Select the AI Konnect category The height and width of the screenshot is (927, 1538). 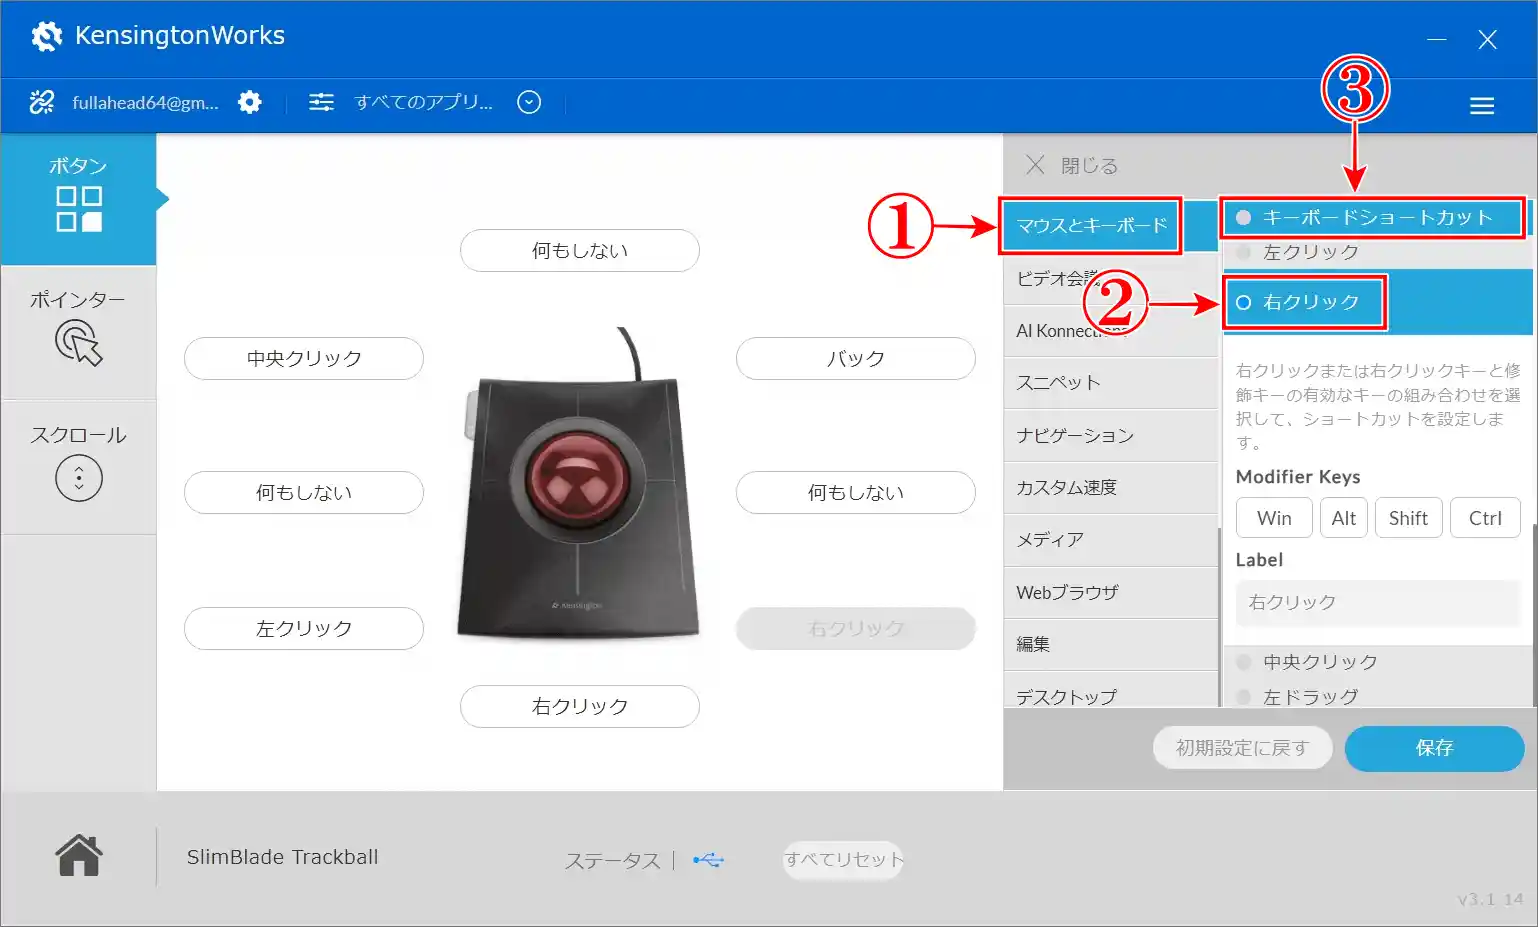[1110, 331]
